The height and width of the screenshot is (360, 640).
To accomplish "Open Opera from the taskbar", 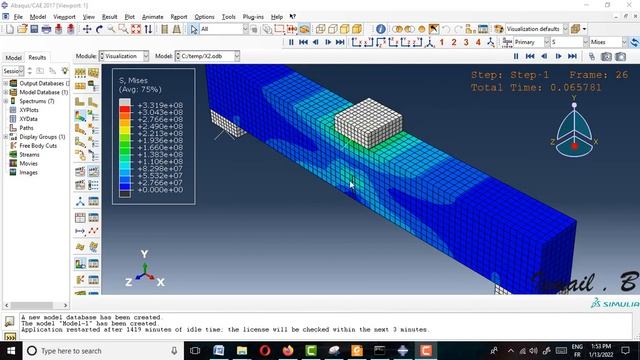I will [x=264, y=351].
